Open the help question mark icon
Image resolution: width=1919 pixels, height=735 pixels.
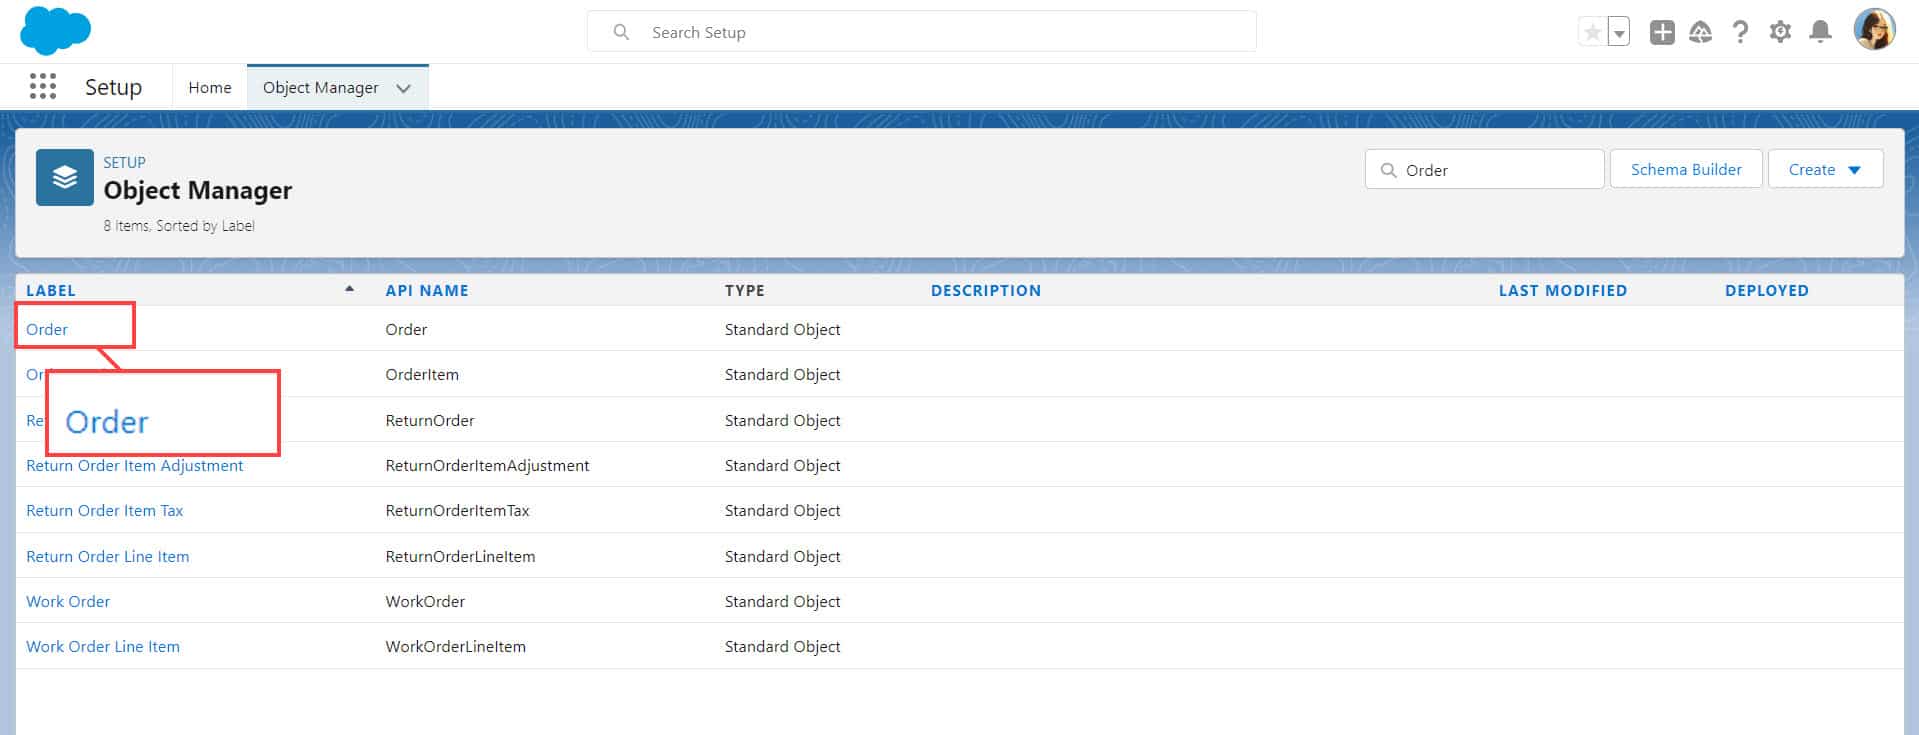1740,32
